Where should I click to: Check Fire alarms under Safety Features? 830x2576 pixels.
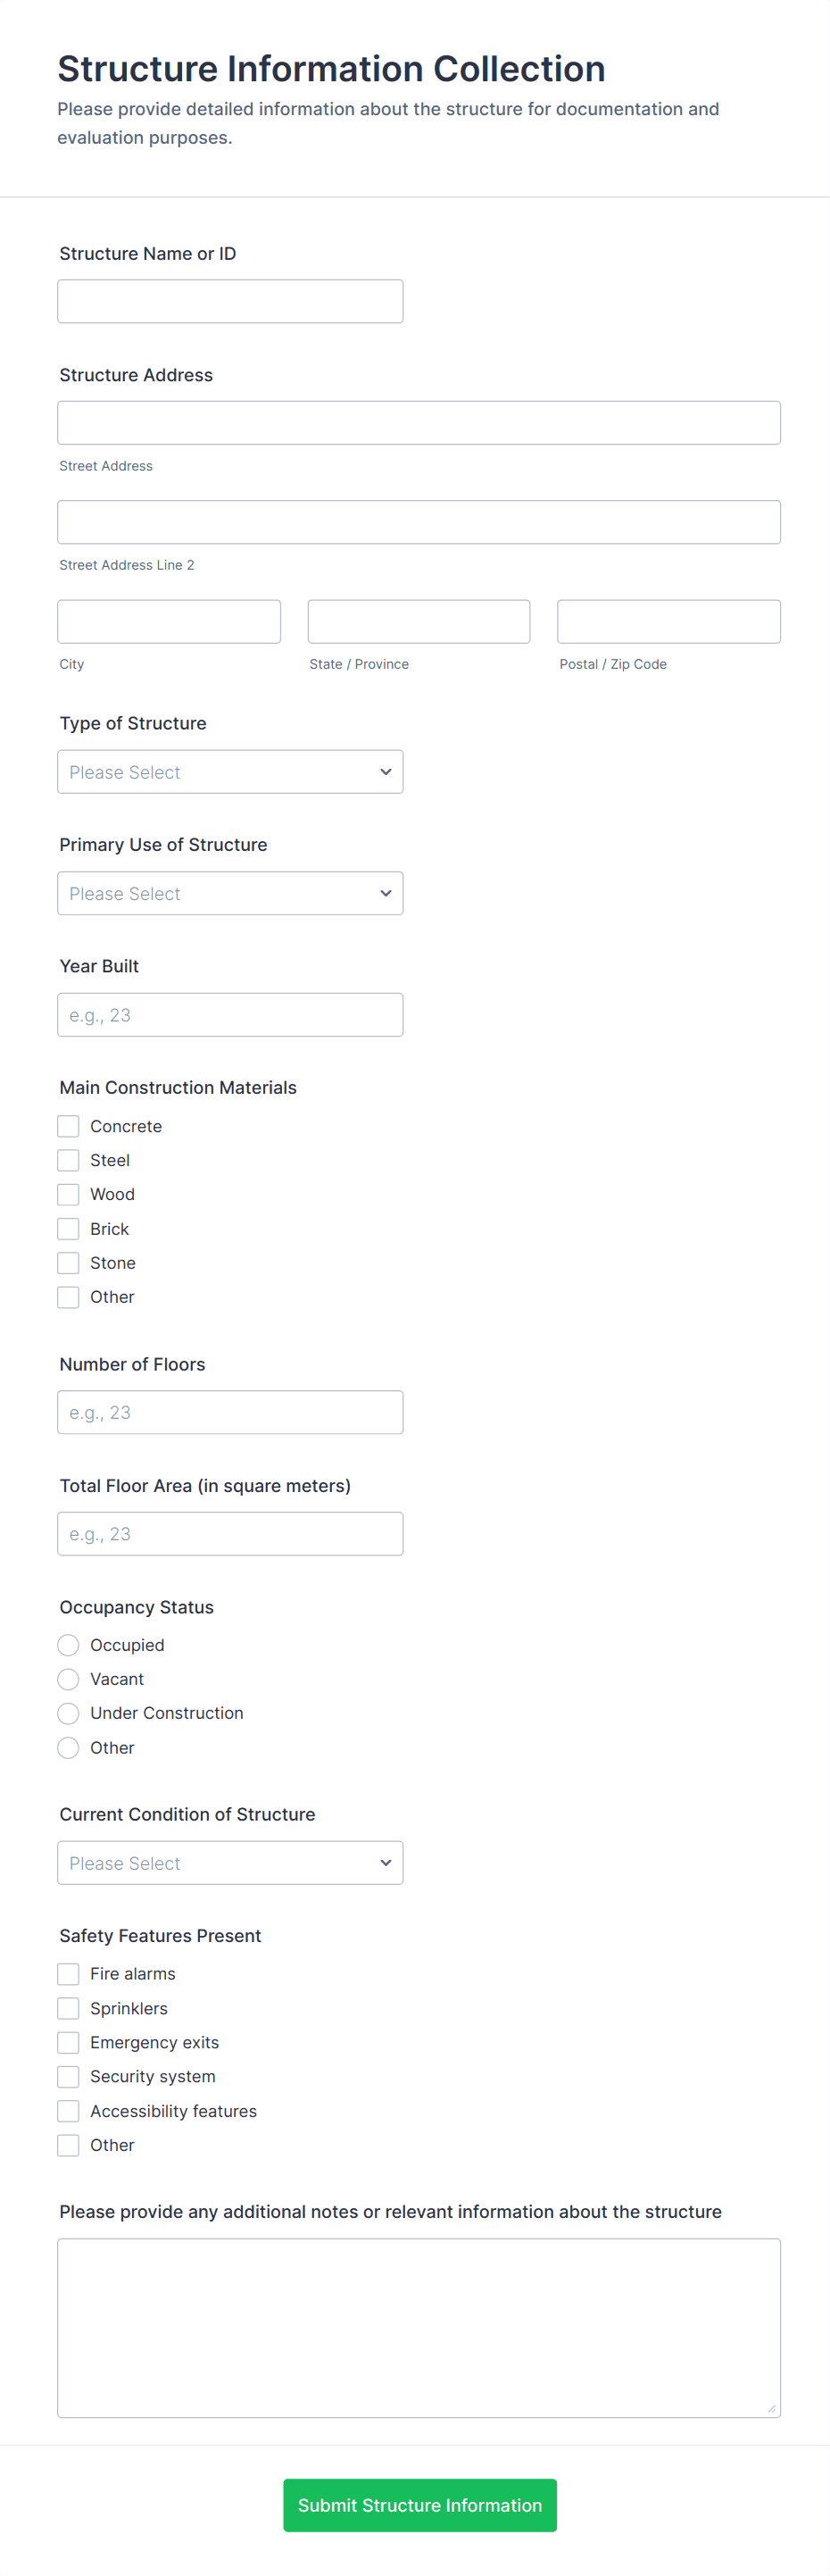[68, 1973]
